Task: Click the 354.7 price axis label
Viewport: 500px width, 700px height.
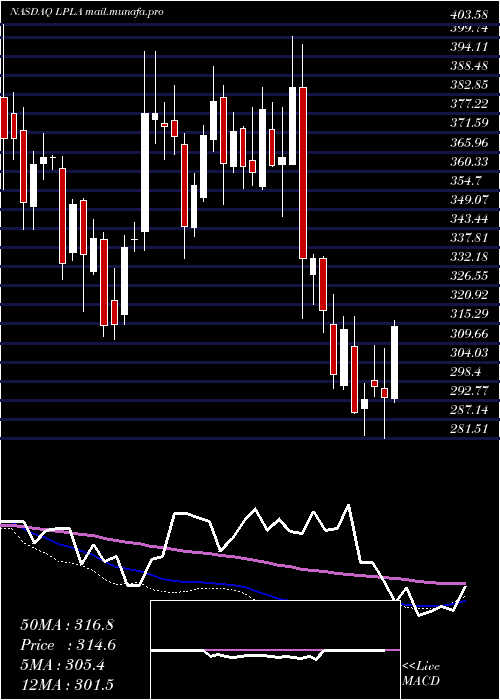Action: tap(467, 181)
